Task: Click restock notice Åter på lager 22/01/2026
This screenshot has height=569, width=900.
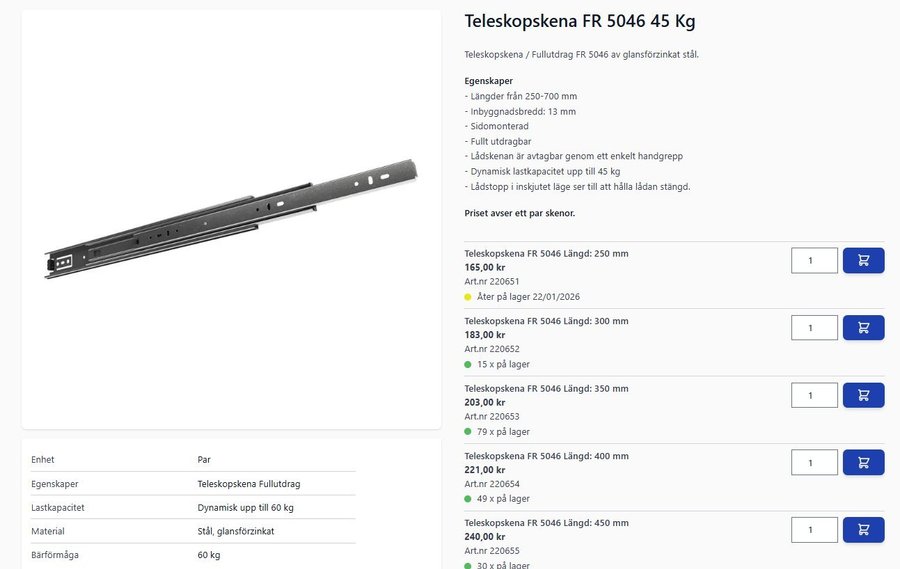Action: click(528, 297)
